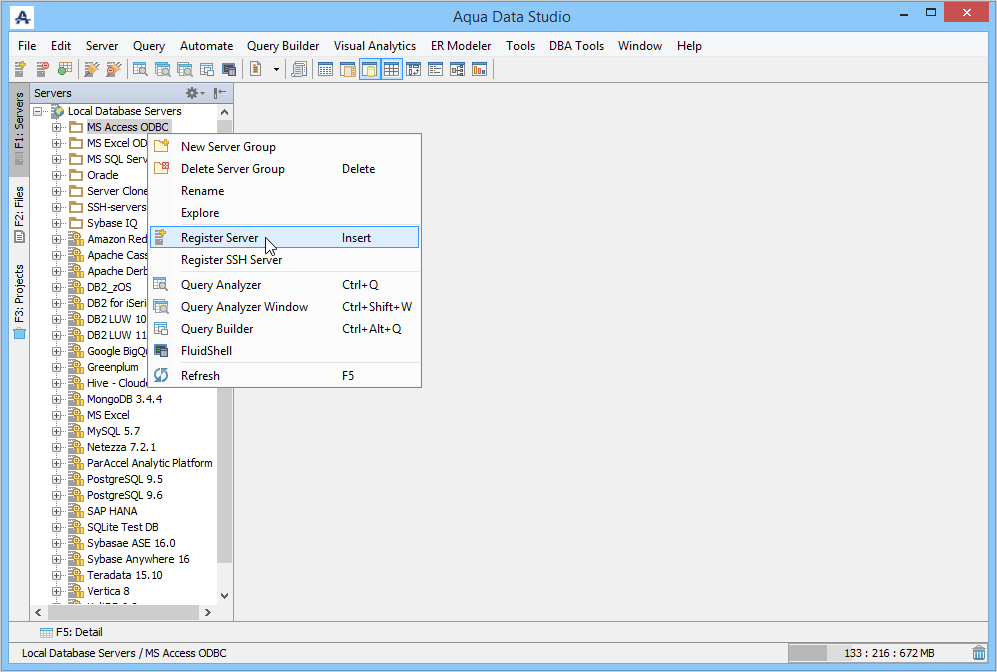Select the Netezza 7.2.1 server

point(121,447)
